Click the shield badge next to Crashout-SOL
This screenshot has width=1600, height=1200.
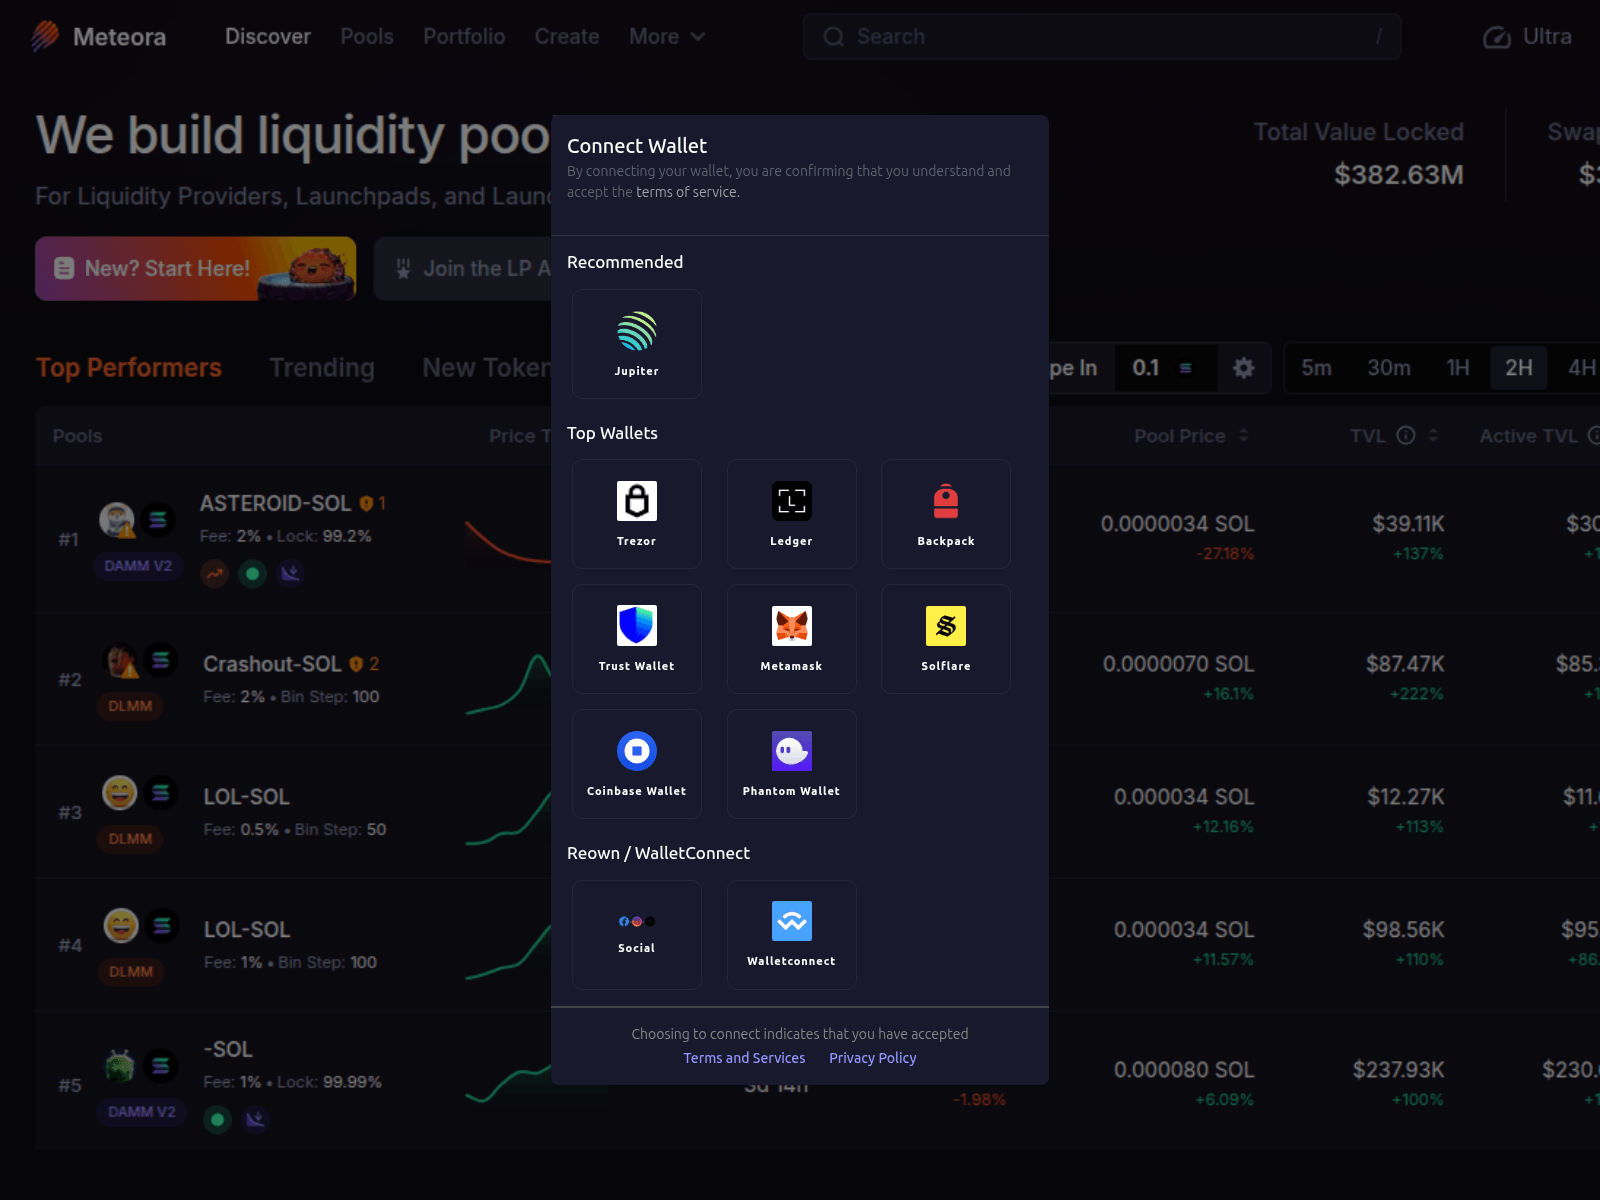click(x=356, y=664)
